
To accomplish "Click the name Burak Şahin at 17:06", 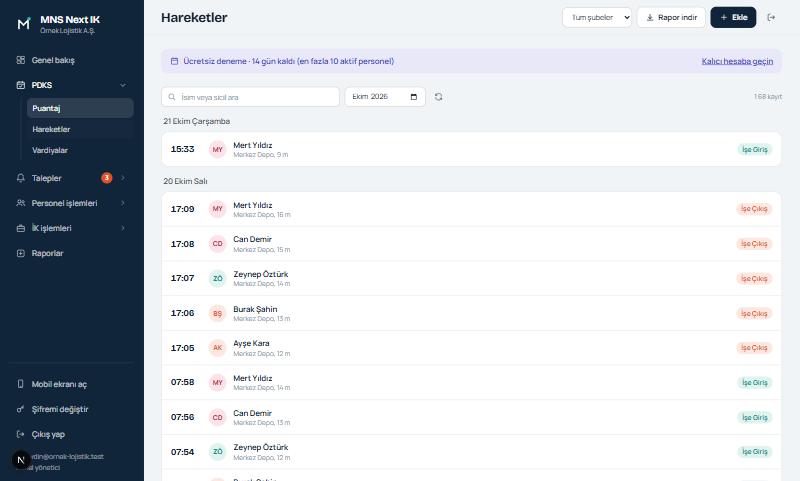I will tap(255, 309).
